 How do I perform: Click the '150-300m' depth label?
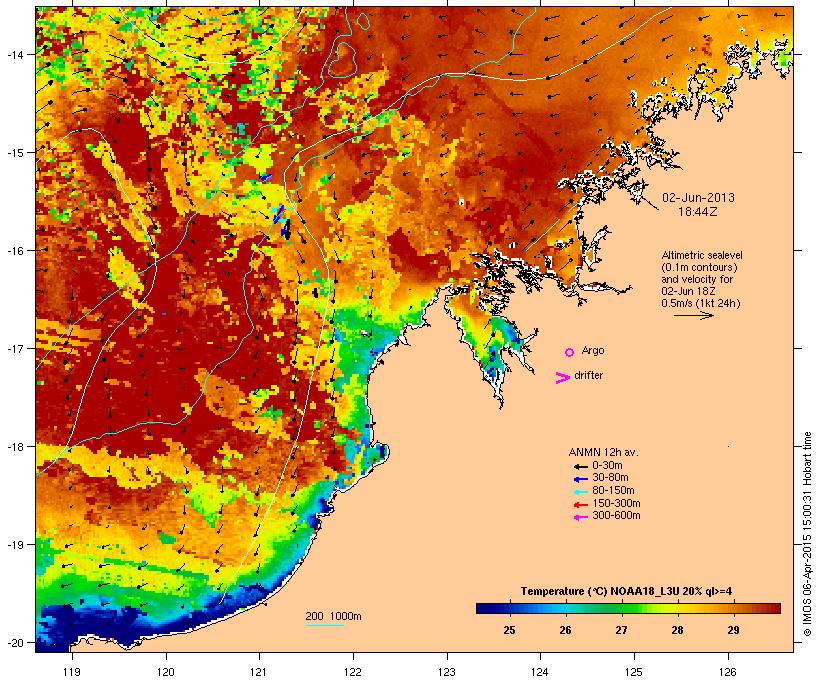pos(616,503)
